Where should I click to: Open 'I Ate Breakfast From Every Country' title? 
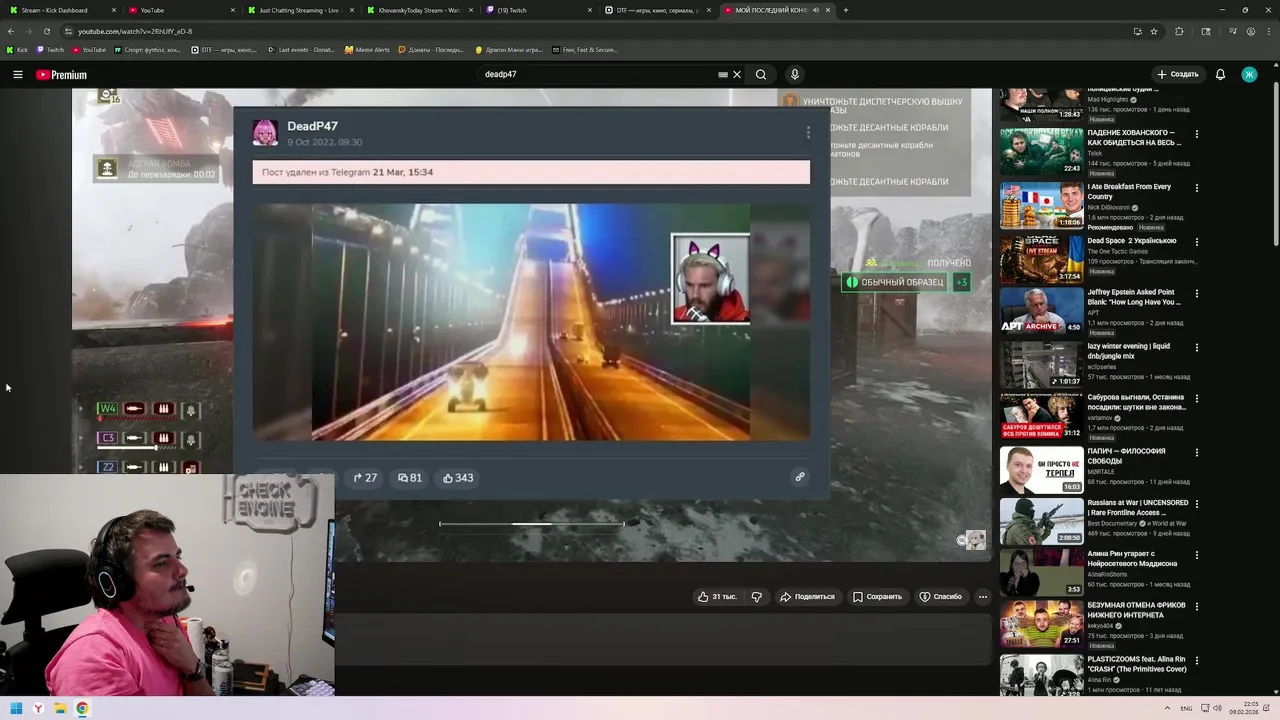tap(1129, 192)
